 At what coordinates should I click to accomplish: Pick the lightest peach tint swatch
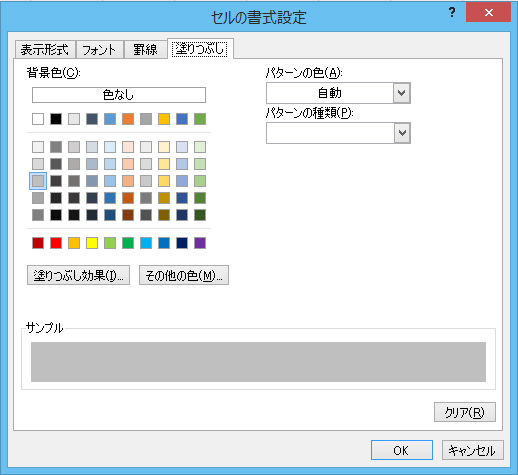[x=128, y=147]
